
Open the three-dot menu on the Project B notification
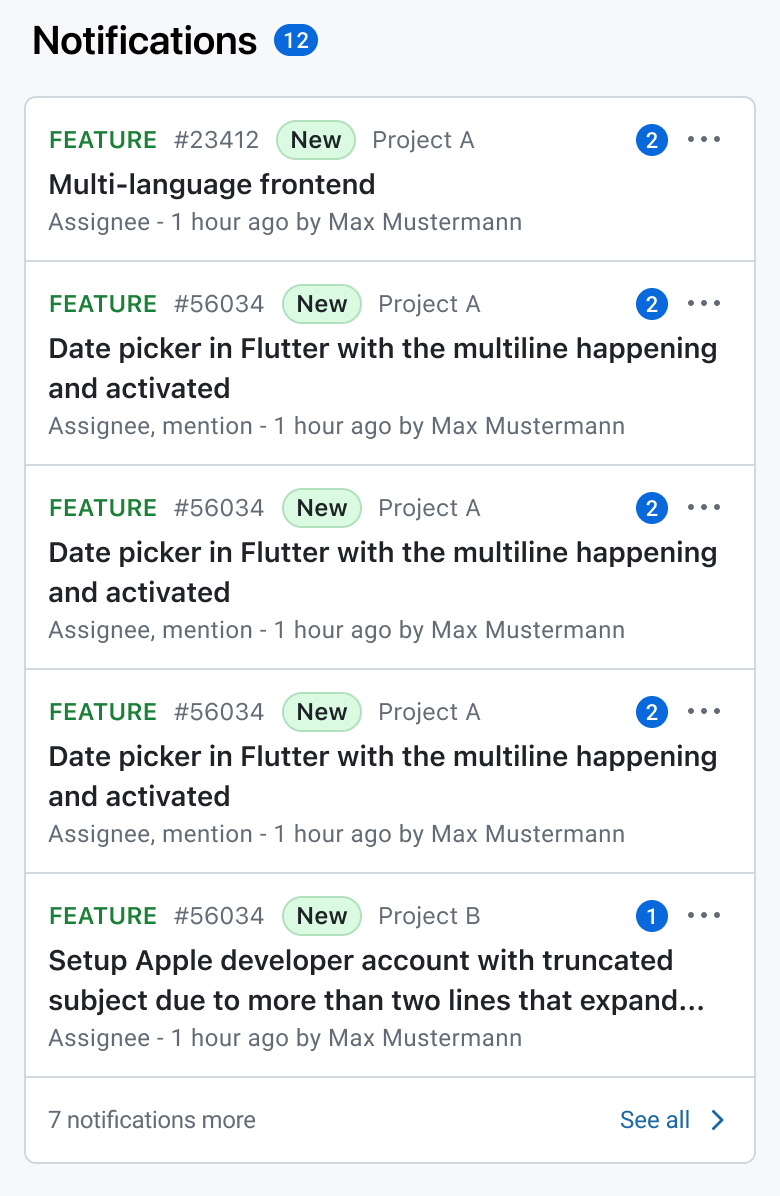coord(704,915)
